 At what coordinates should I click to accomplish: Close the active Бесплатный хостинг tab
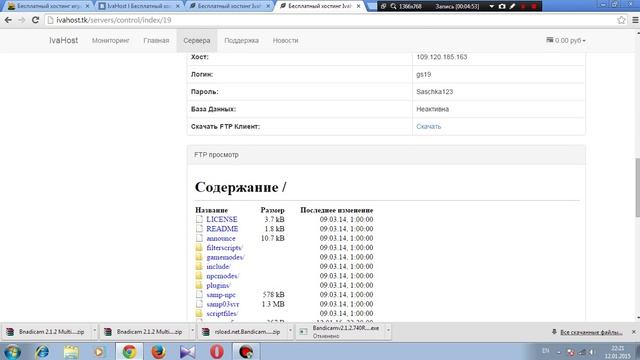(x=358, y=6)
